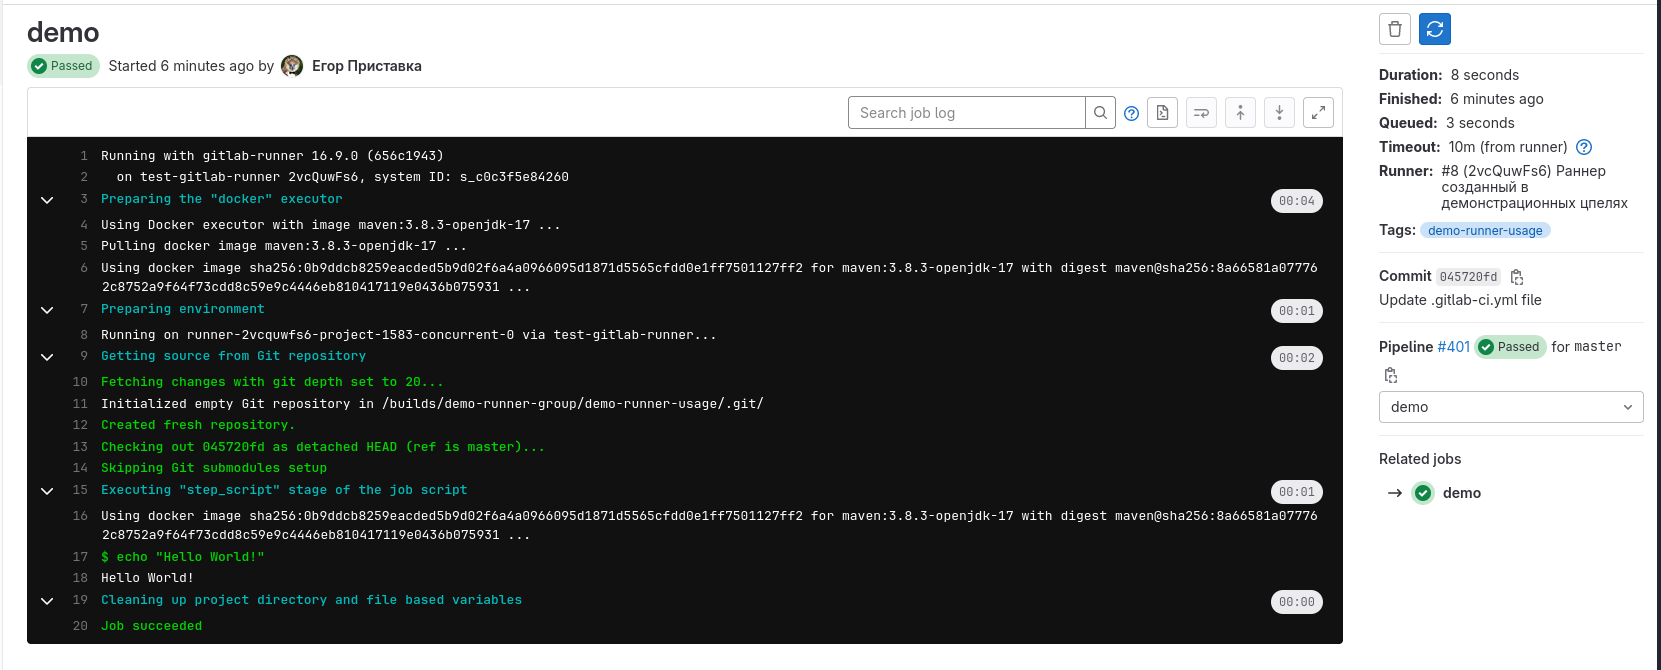Collapse 'Executing step_script stage' section

point(47,491)
